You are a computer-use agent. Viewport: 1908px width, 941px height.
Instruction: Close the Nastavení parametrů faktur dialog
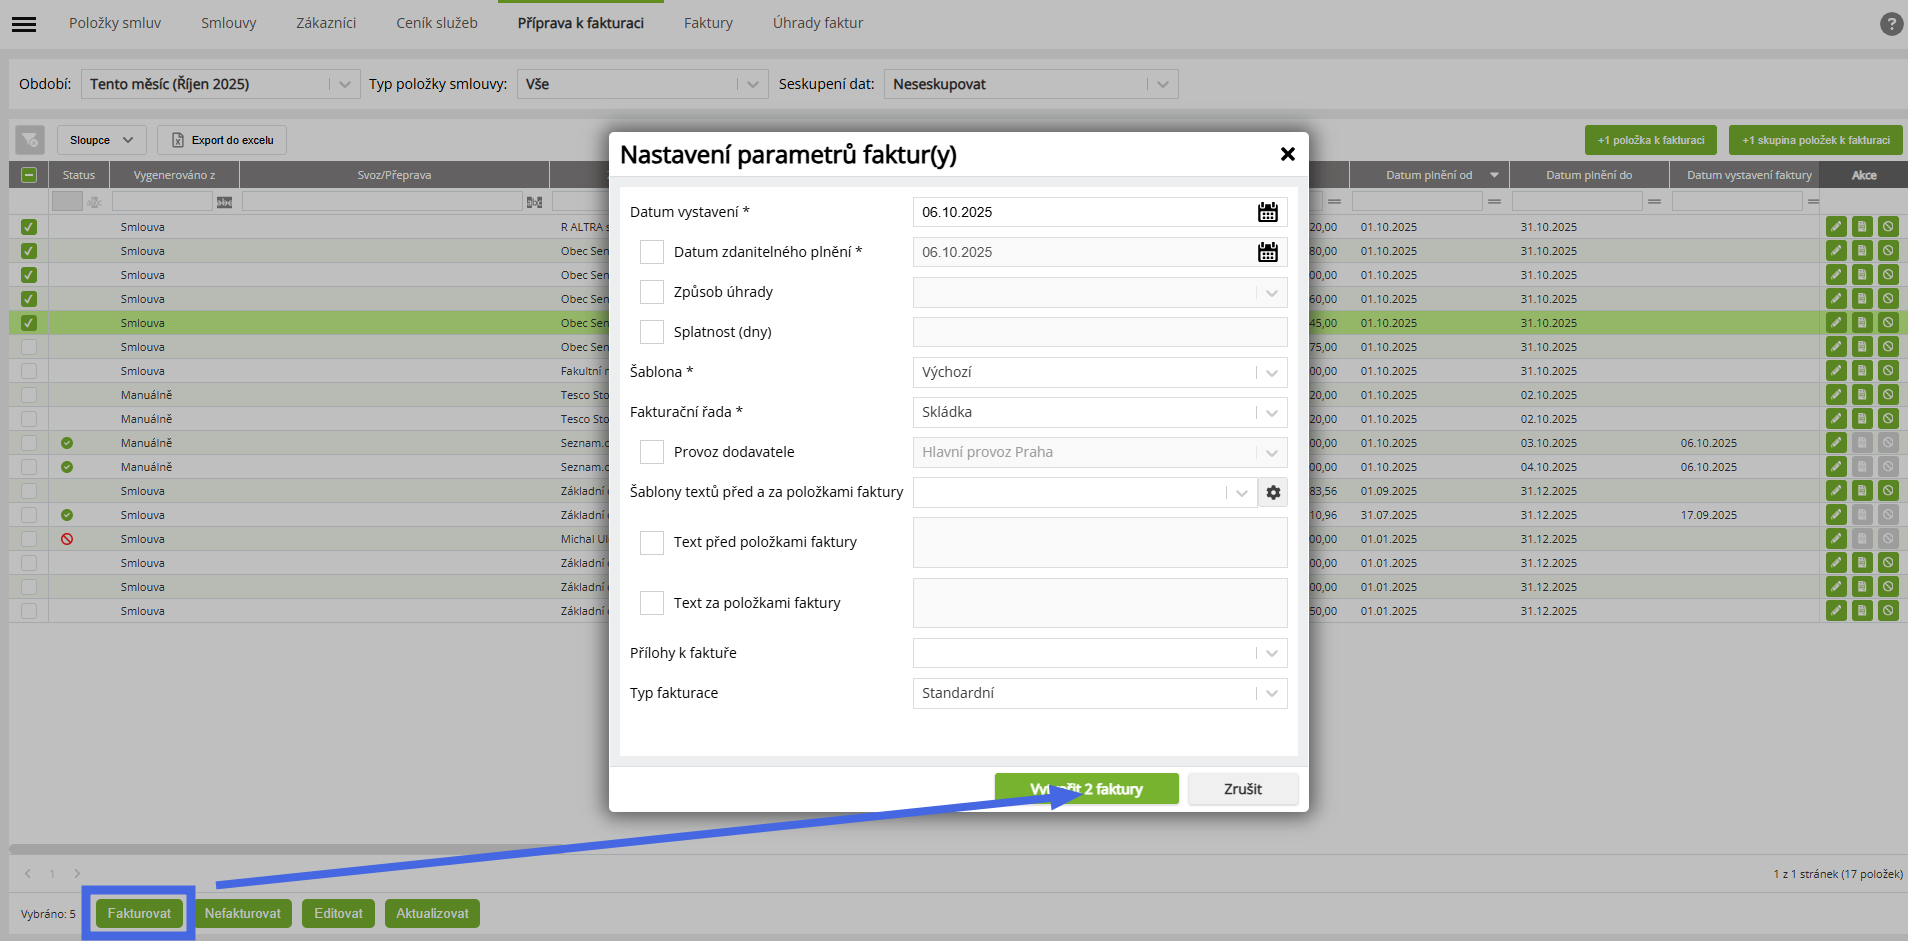(1287, 154)
